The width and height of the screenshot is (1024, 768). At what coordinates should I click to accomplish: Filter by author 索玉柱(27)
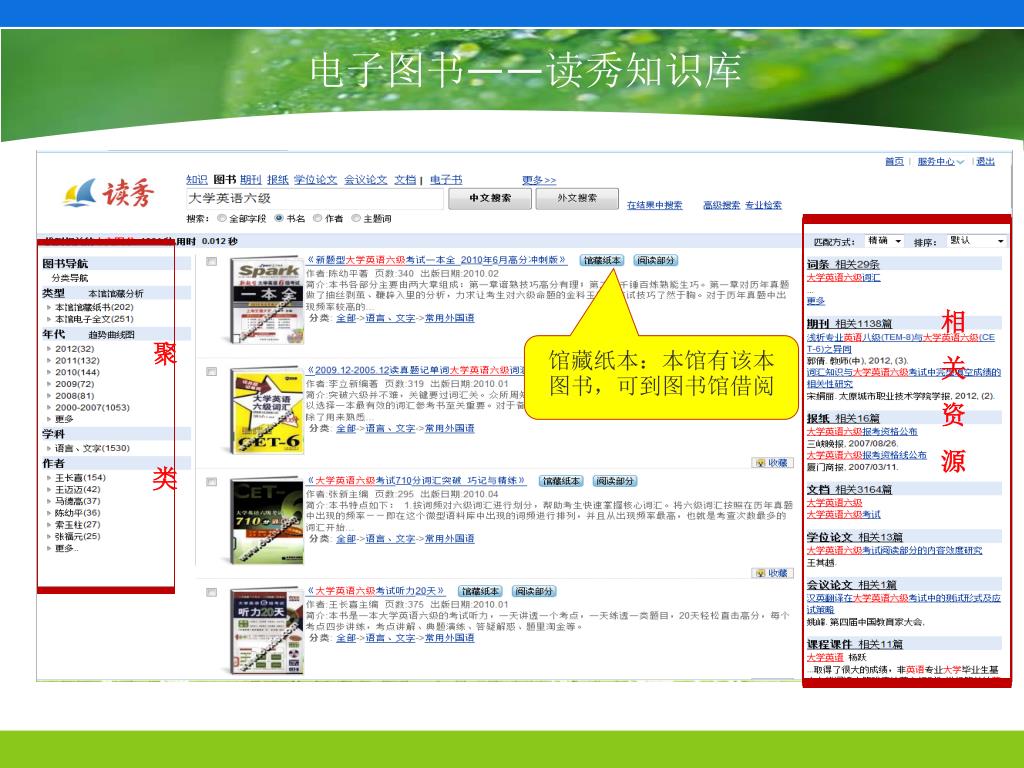pyautogui.click(x=78, y=524)
